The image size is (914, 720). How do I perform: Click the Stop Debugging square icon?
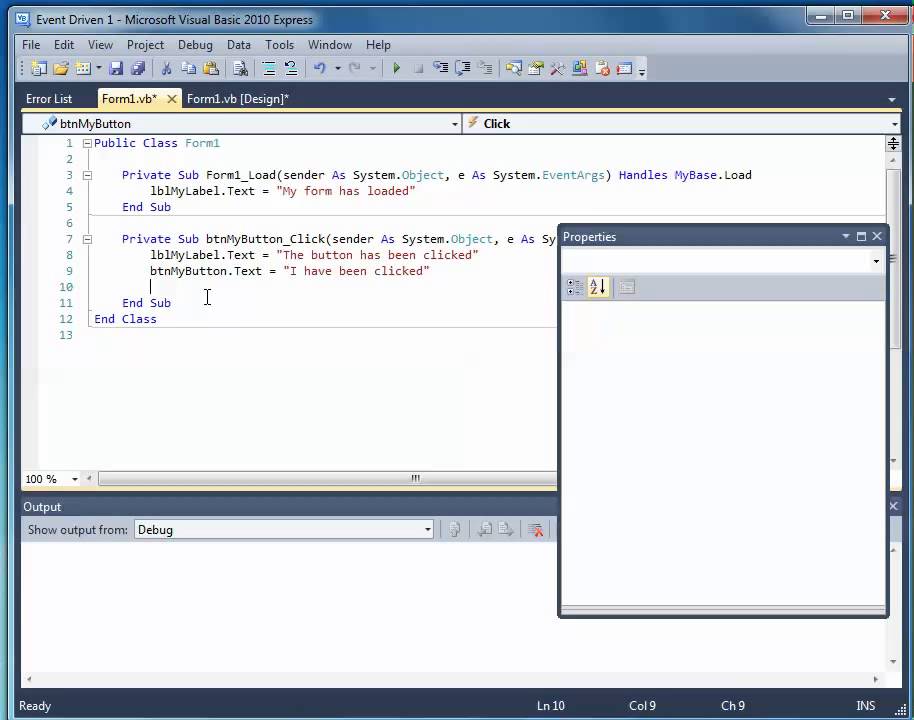(x=418, y=69)
